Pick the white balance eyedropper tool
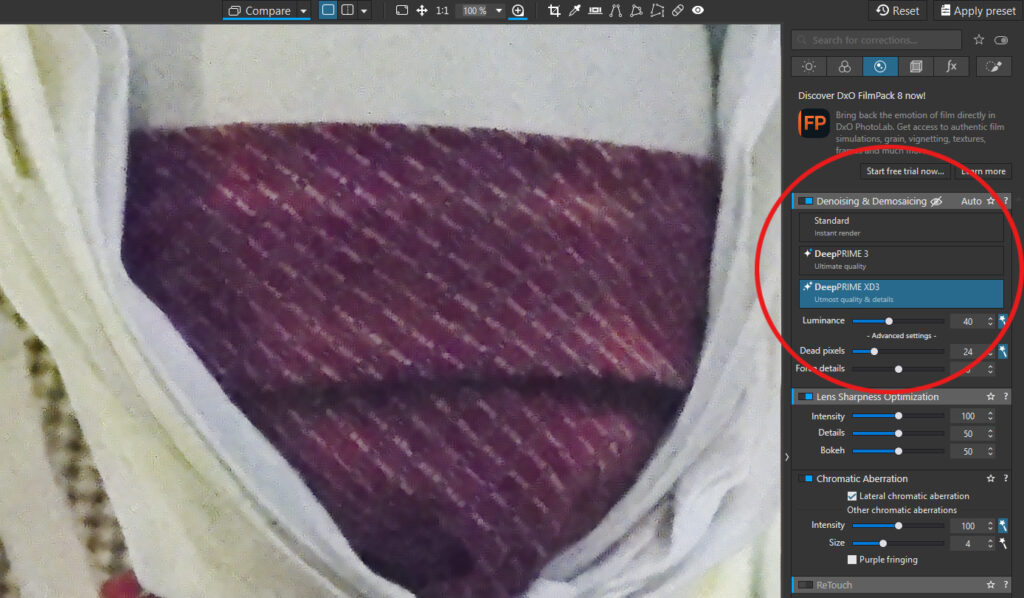 (575, 11)
